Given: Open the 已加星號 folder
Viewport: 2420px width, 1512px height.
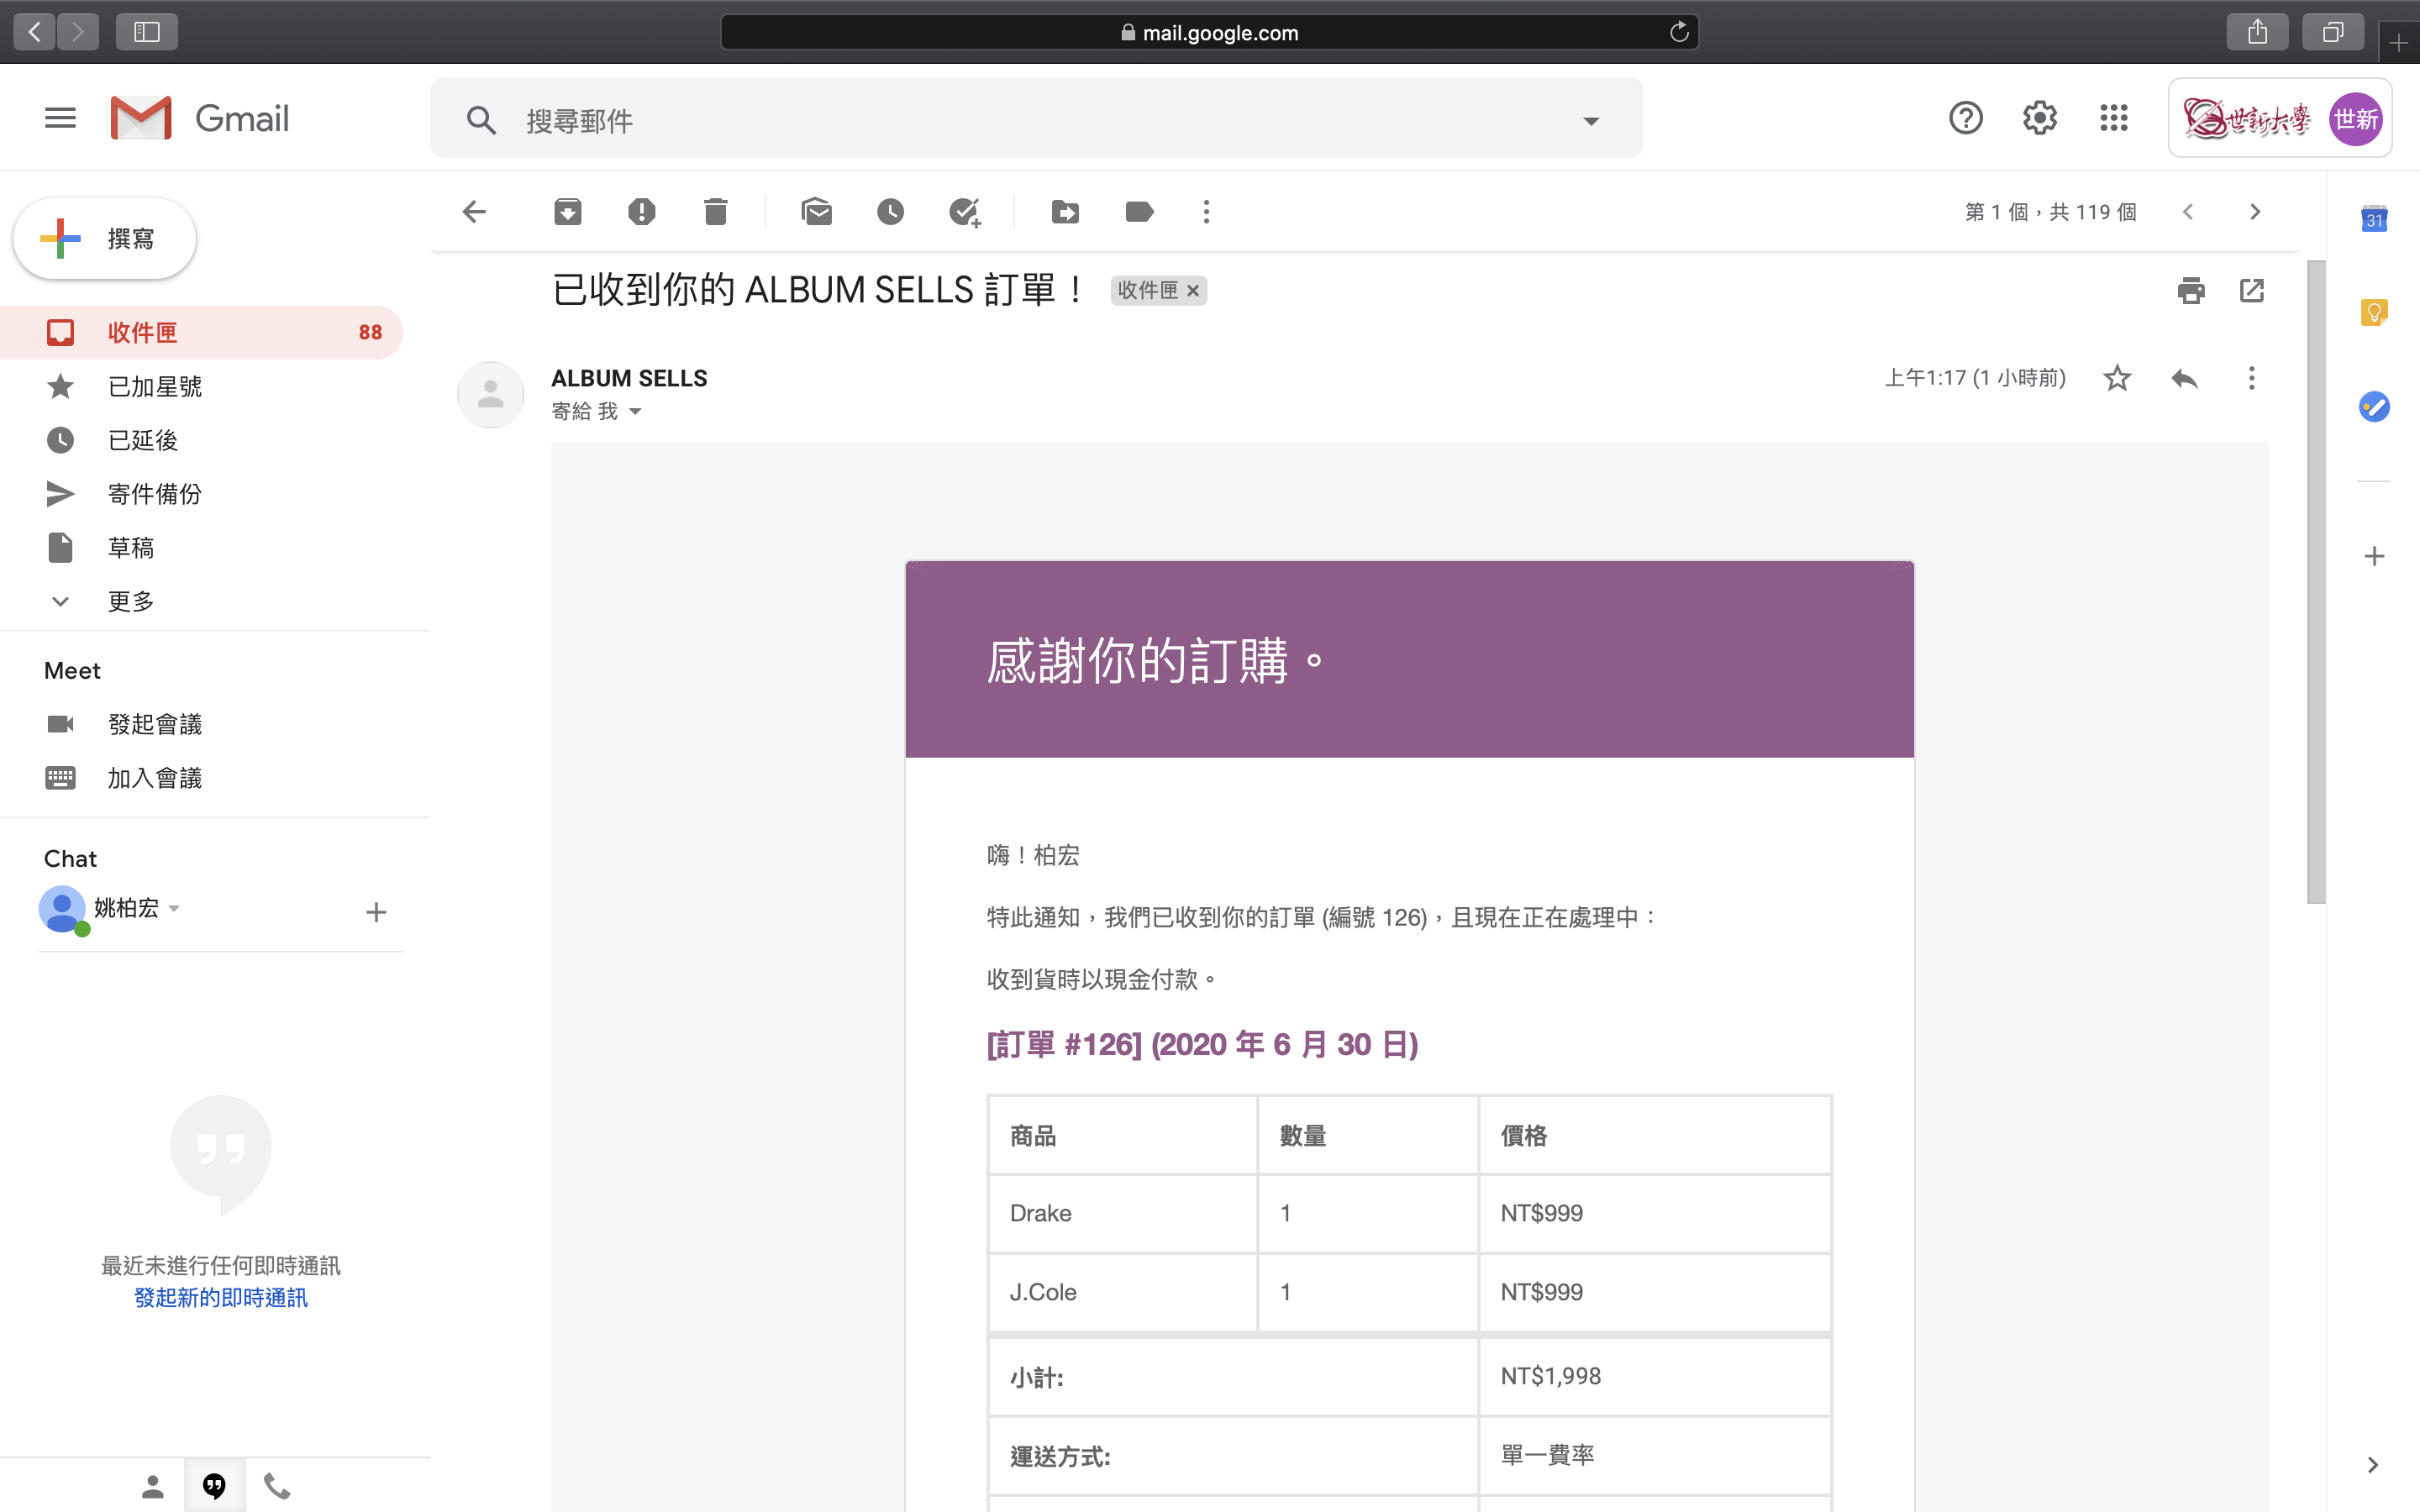Looking at the screenshot, I should click(x=154, y=387).
